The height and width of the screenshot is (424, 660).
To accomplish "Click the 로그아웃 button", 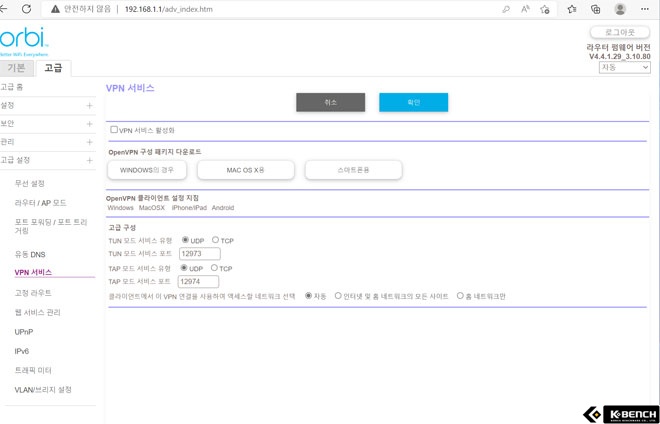I will (620, 32).
